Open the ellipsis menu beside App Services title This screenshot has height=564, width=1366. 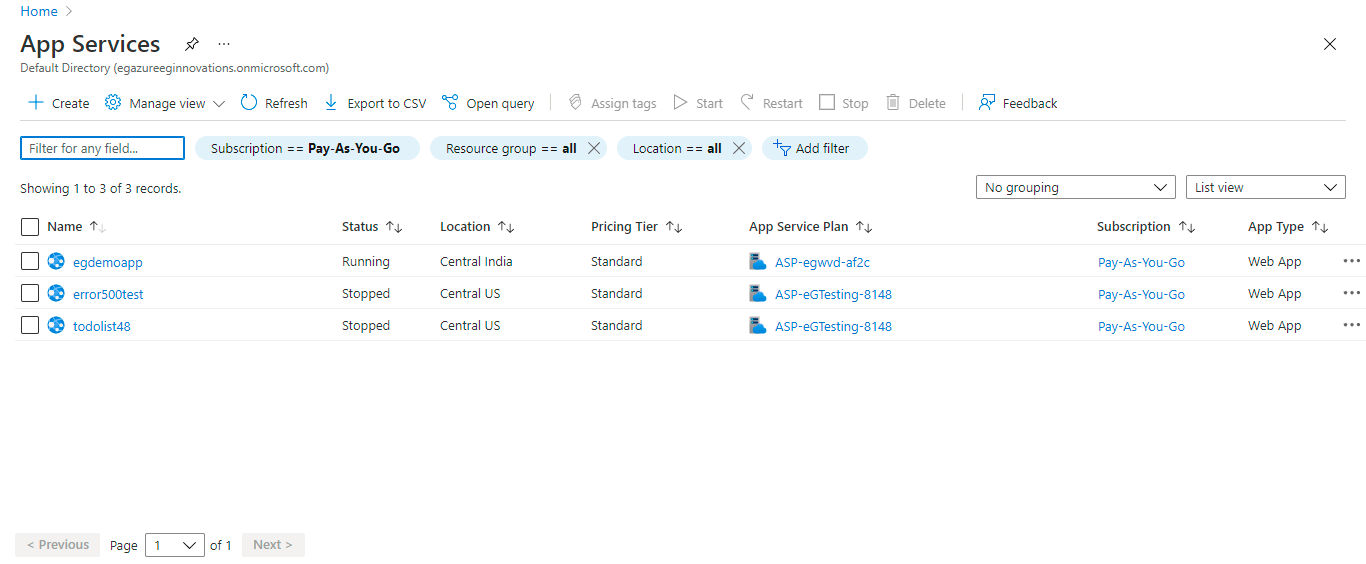pyautogui.click(x=224, y=44)
